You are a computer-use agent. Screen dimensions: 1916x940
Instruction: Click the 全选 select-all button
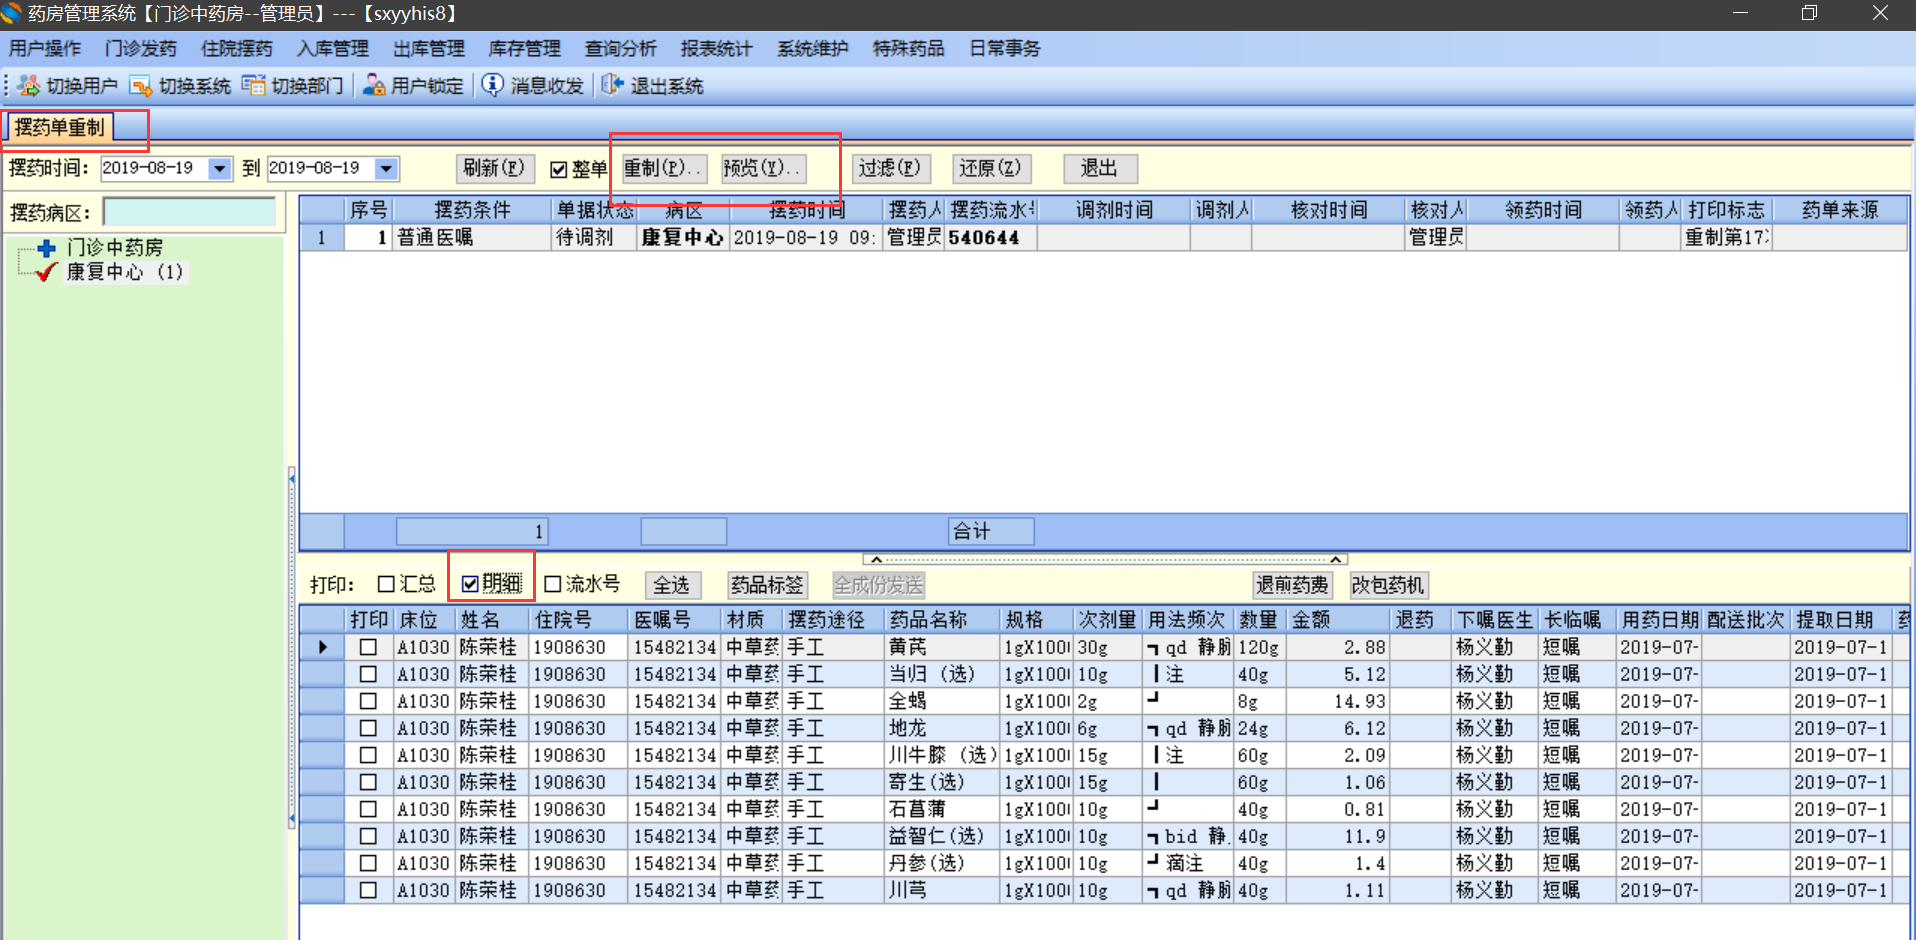[x=672, y=585]
